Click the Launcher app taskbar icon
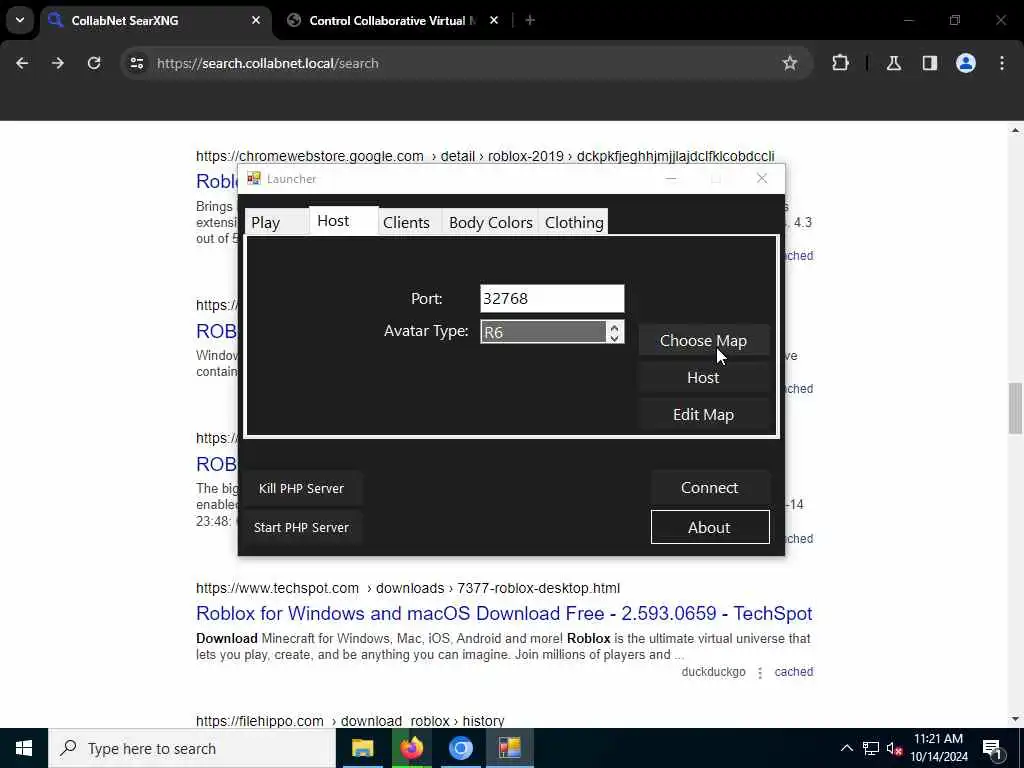 click(x=509, y=748)
